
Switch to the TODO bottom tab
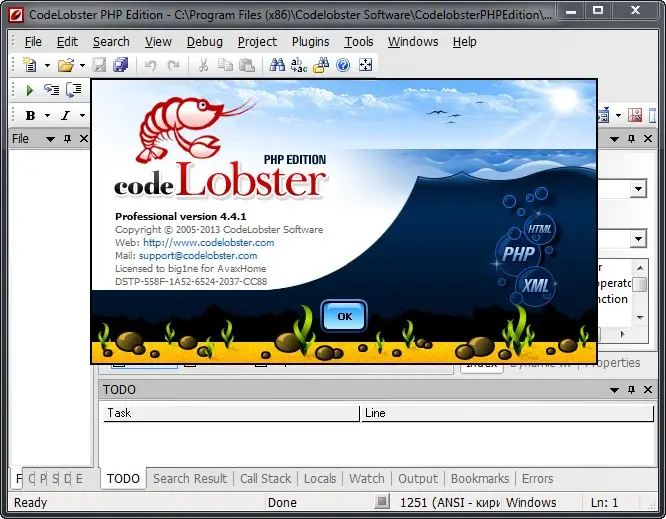[123, 479]
